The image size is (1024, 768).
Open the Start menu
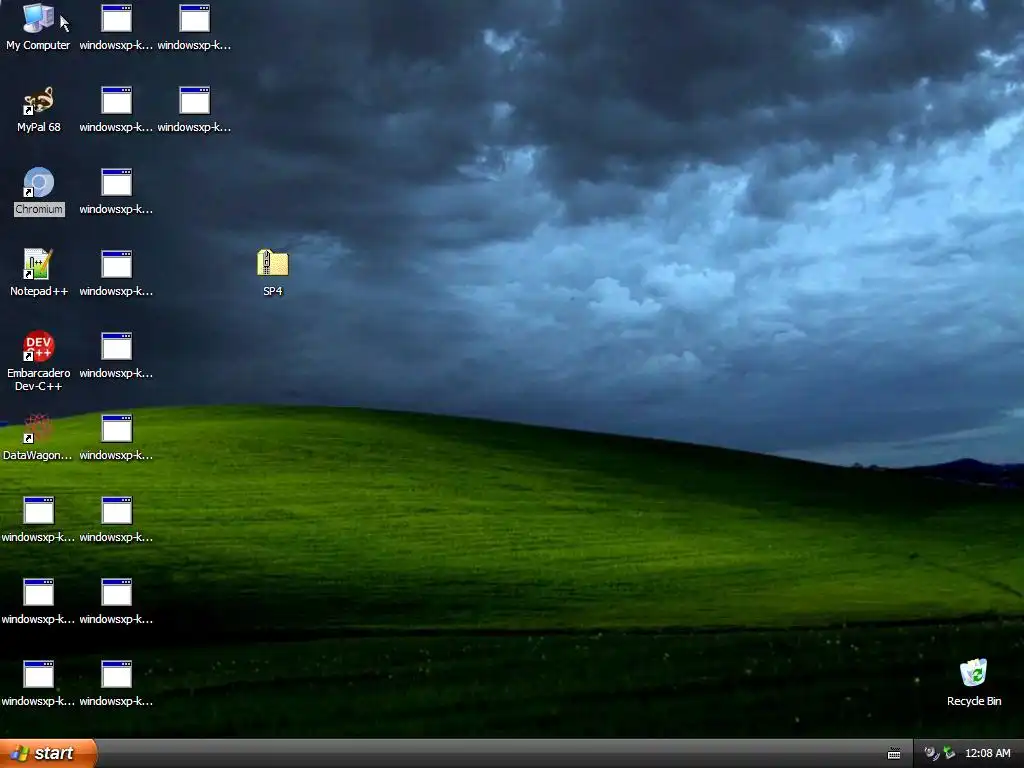[x=48, y=753]
